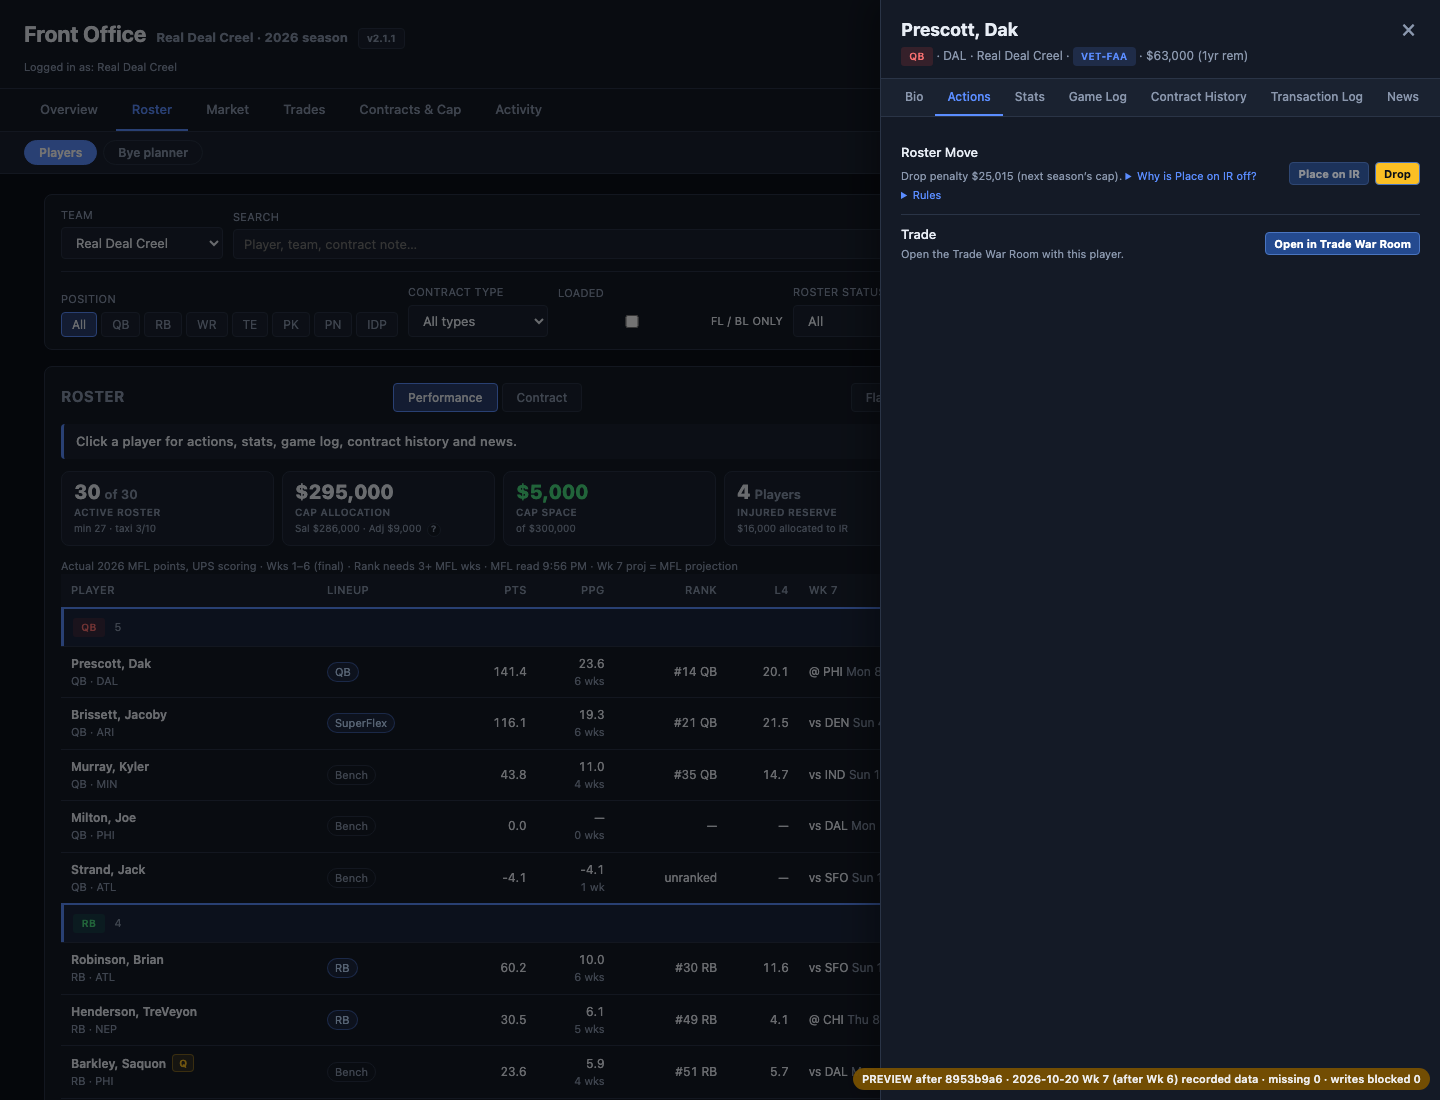Filter roster by PK position
The width and height of the screenshot is (1440, 1100).
(x=291, y=325)
